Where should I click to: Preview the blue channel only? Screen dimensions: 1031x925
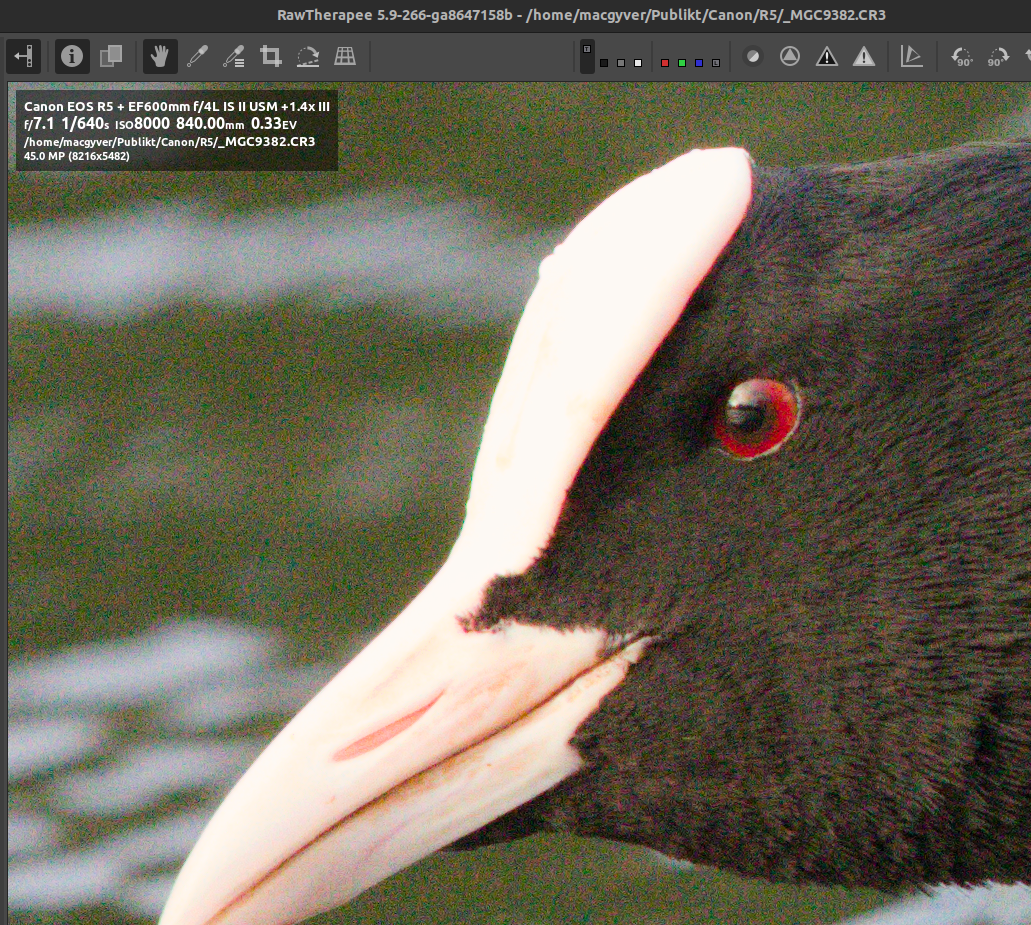pos(698,63)
